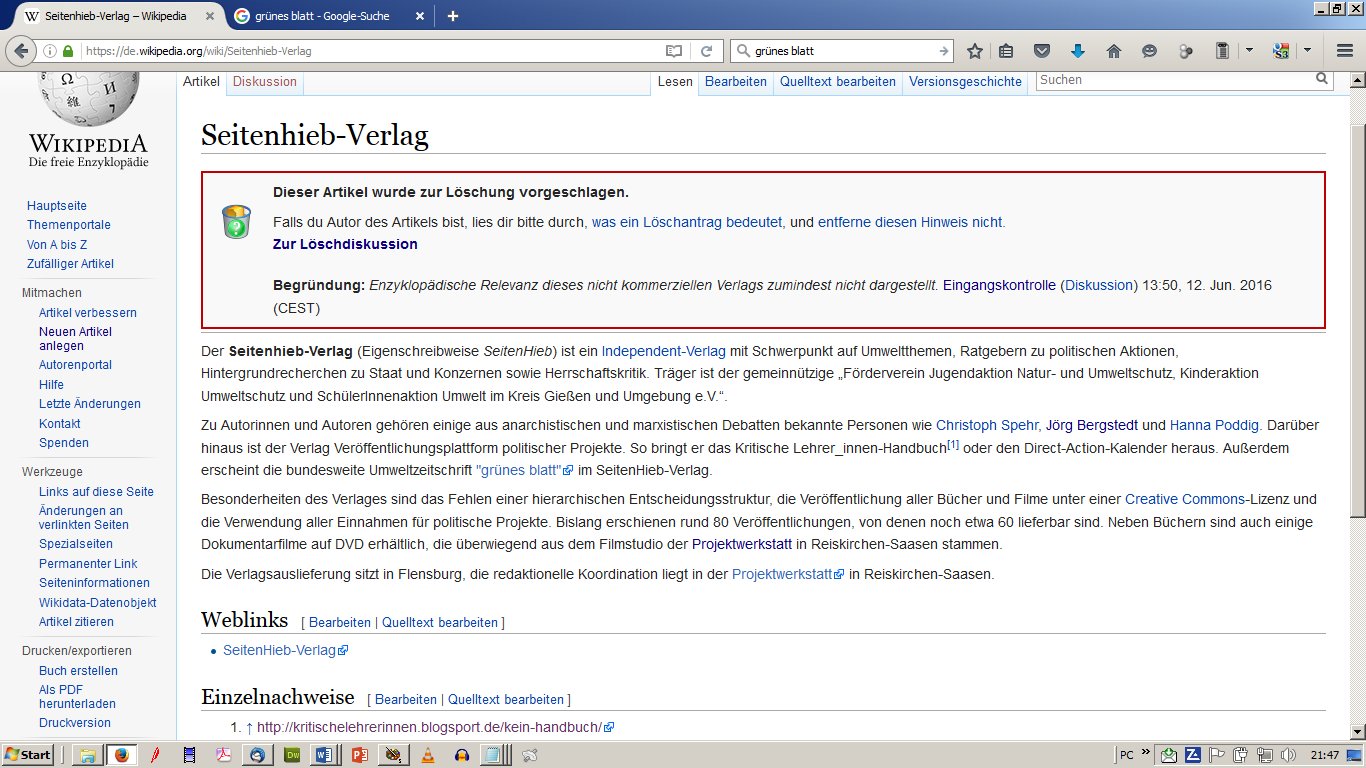Viewport: 1366px width, 768px height.
Task: Click the Wikipedia search magnifier icon
Action: 1323,79
